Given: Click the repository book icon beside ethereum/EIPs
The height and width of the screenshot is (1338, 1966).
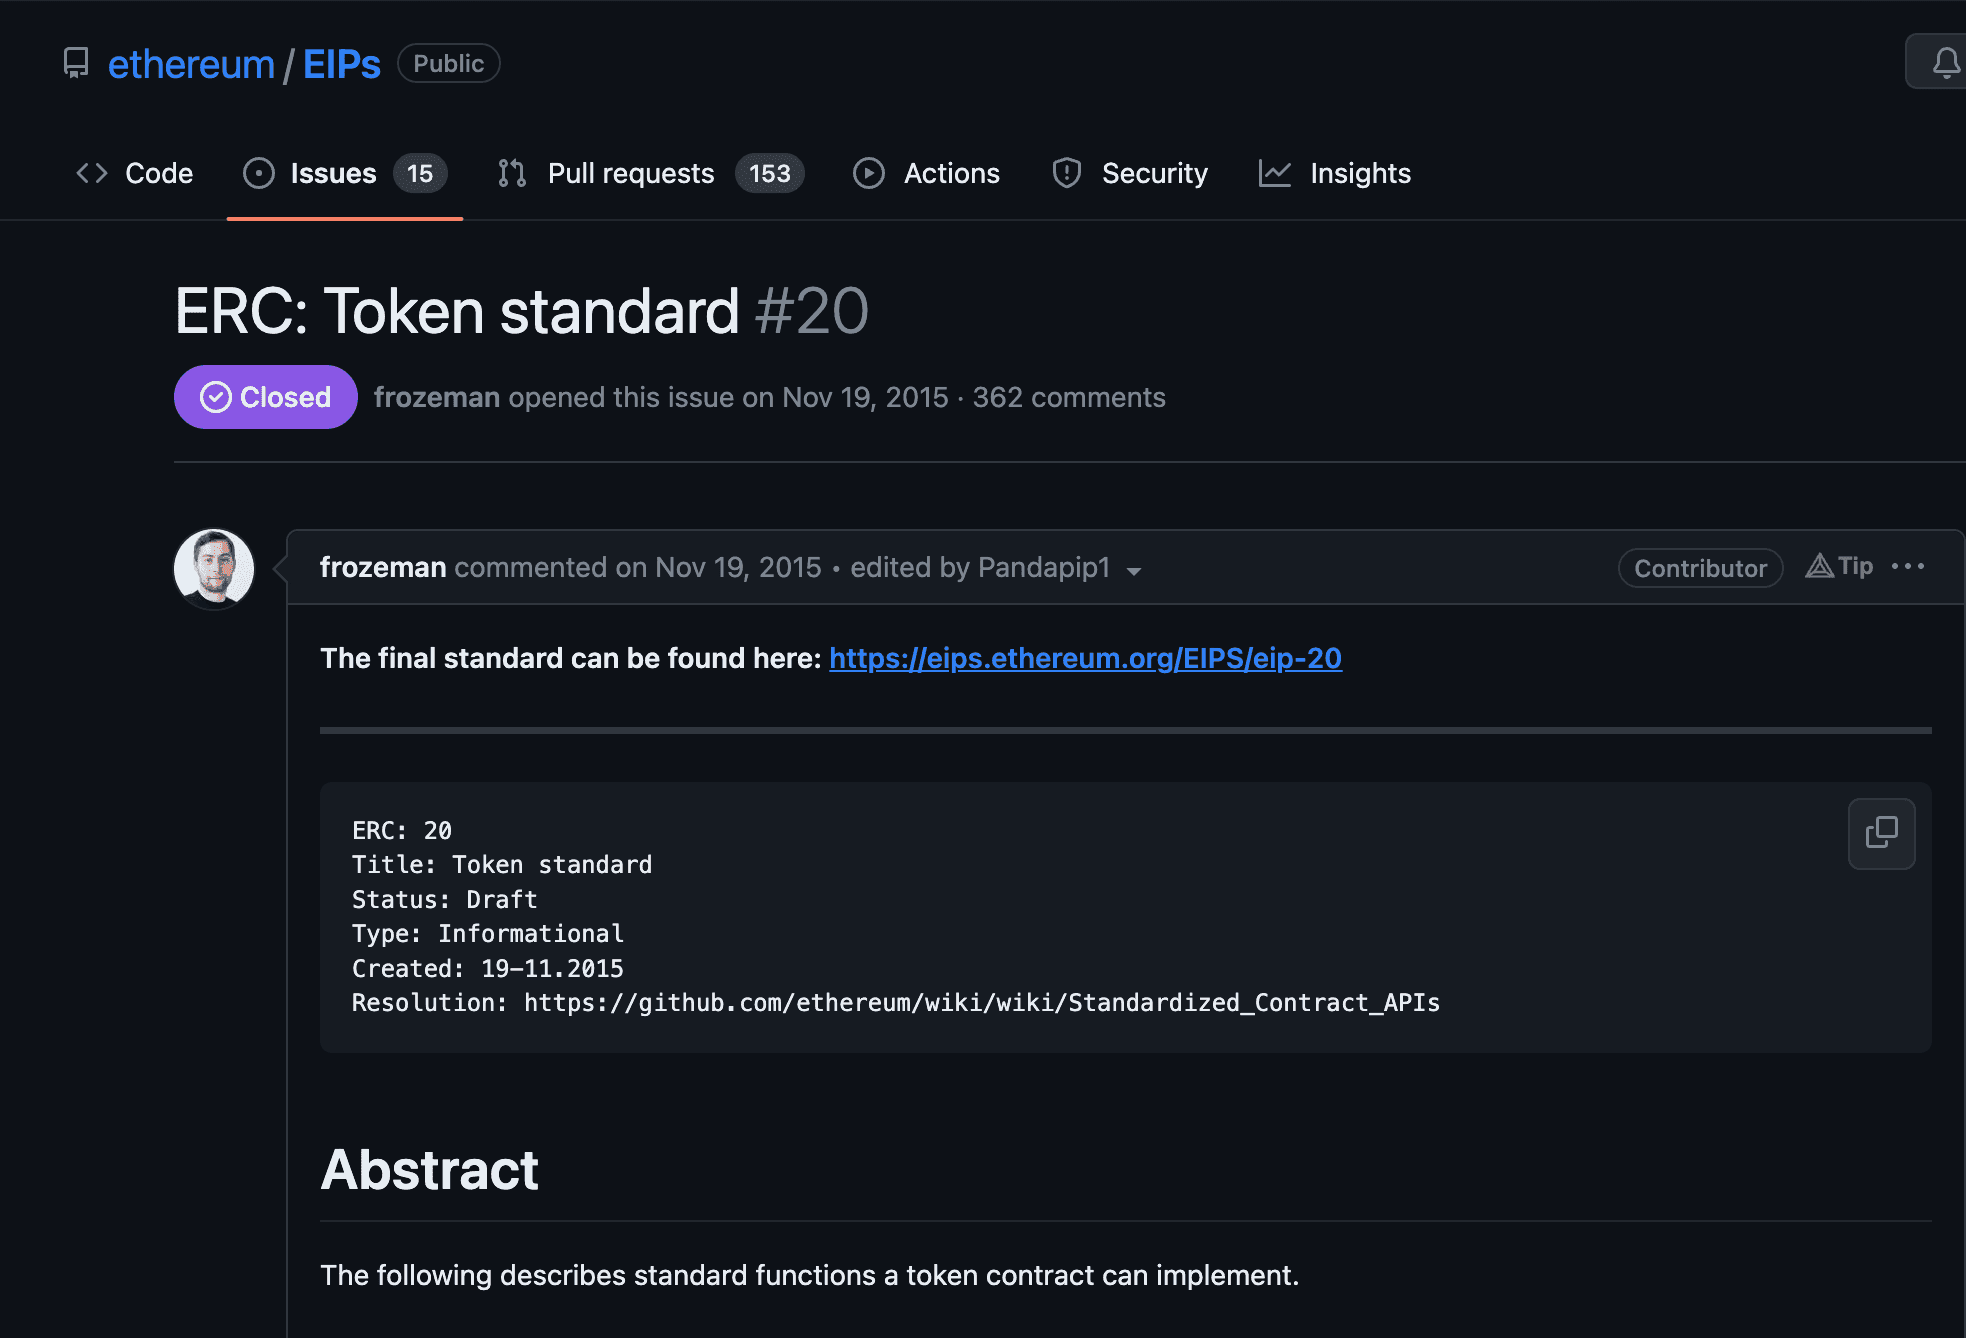Looking at the screenshot, I should (78, 62).
